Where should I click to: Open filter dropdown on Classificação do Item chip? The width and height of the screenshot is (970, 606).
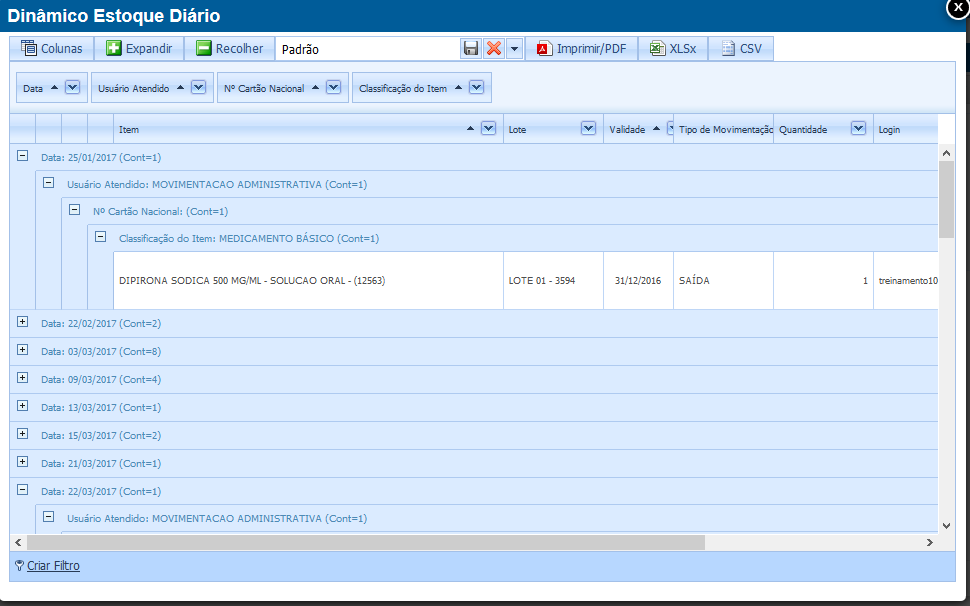tap(476, 87)
